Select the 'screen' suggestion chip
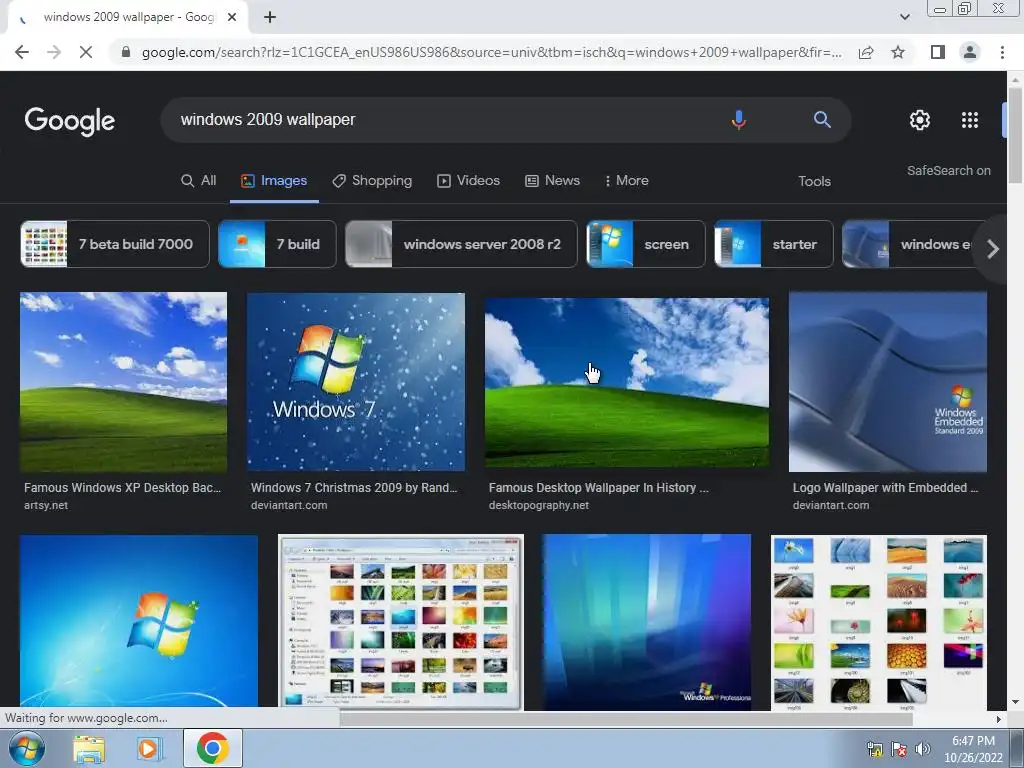1024x768 pixels. (646, 244)
